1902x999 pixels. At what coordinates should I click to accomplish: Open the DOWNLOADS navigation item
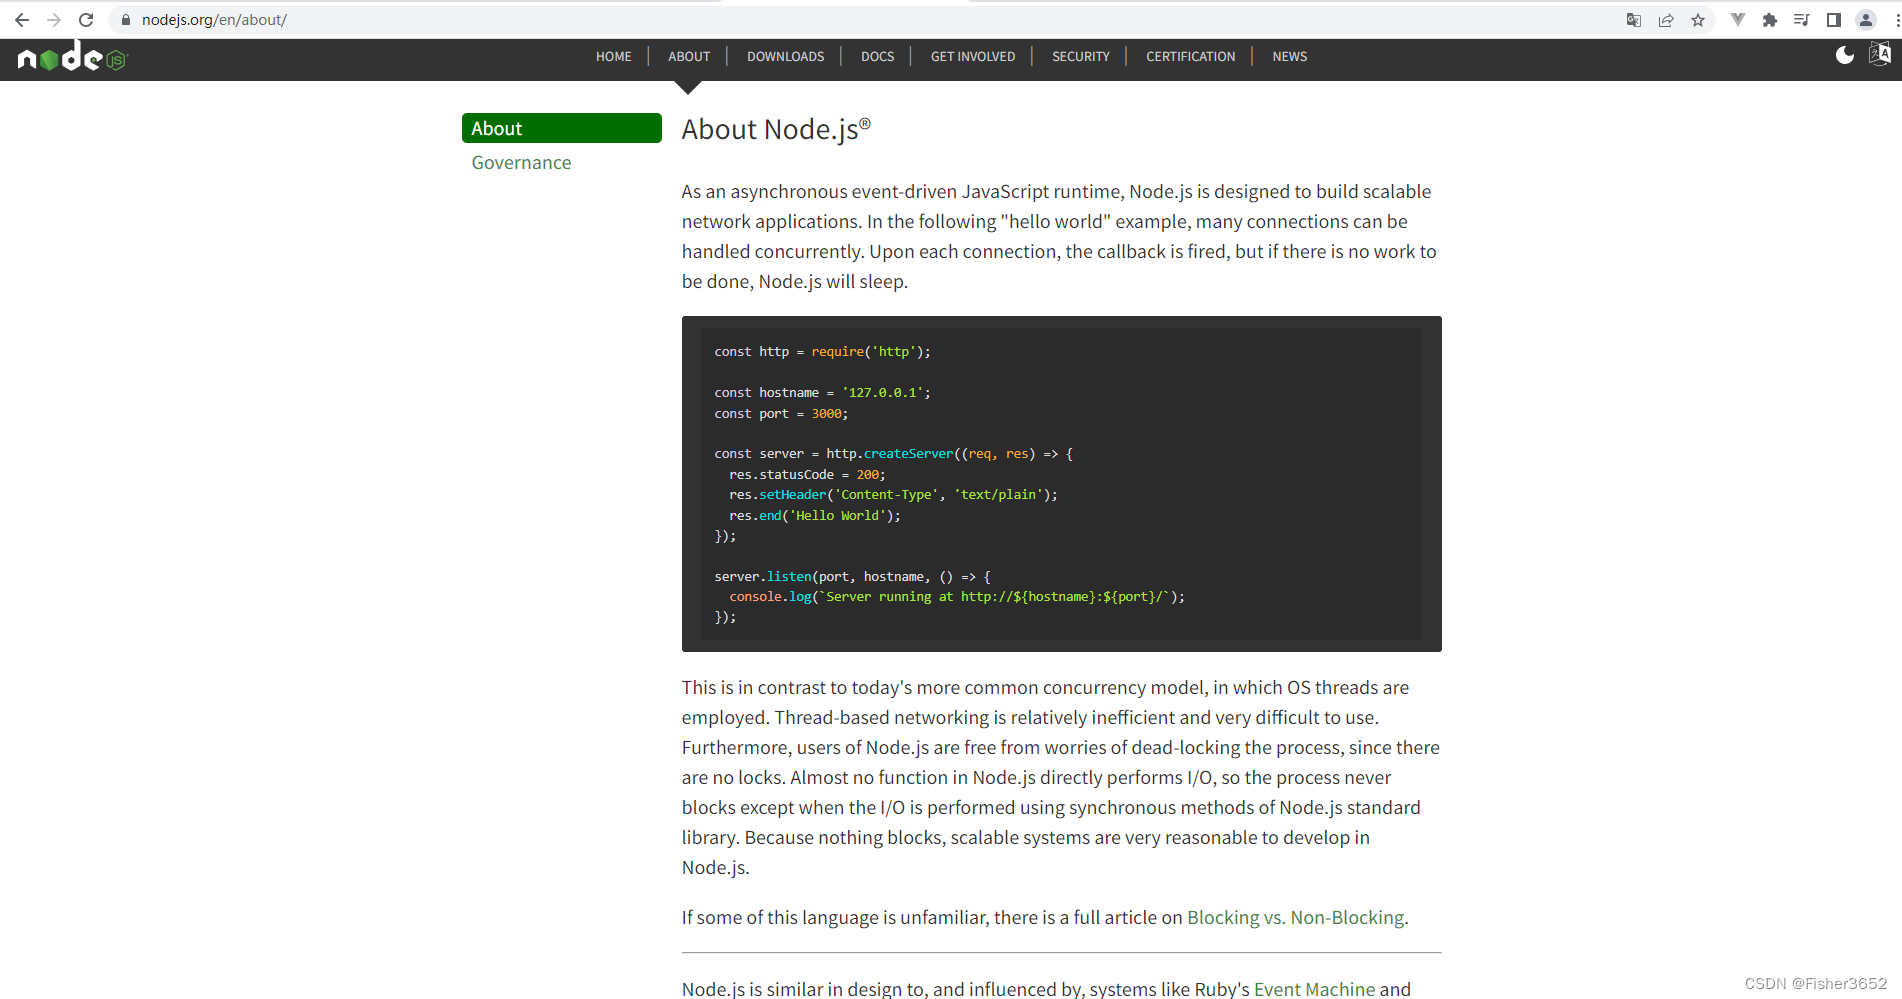pos(786,57)
